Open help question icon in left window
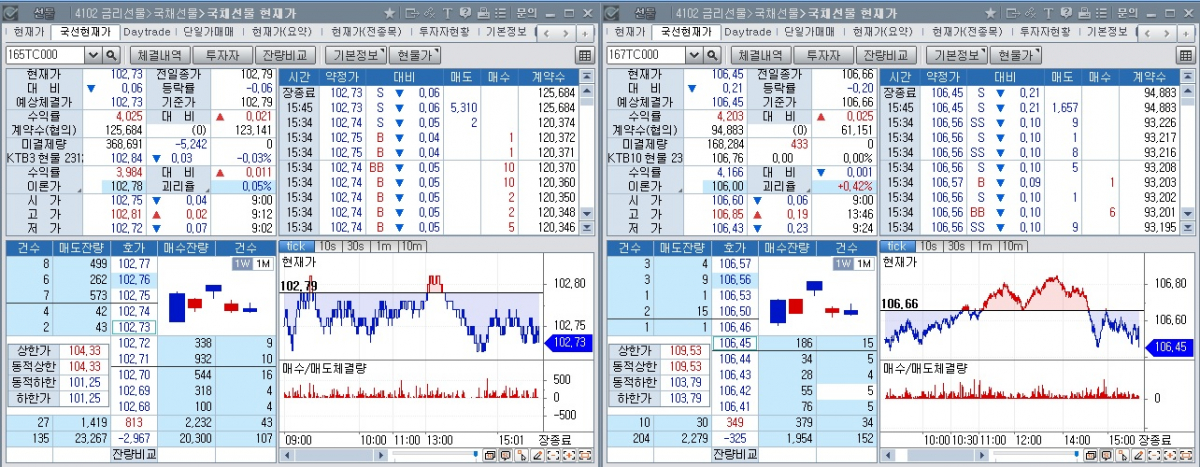Screen dimensions: 1200x467 click(465, 13)
